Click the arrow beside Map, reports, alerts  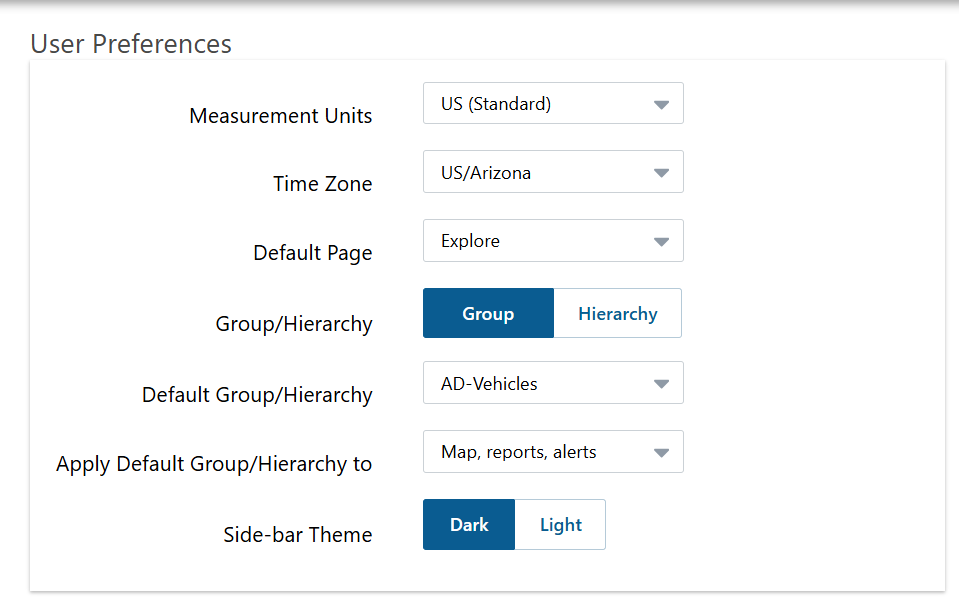point(661,453)
